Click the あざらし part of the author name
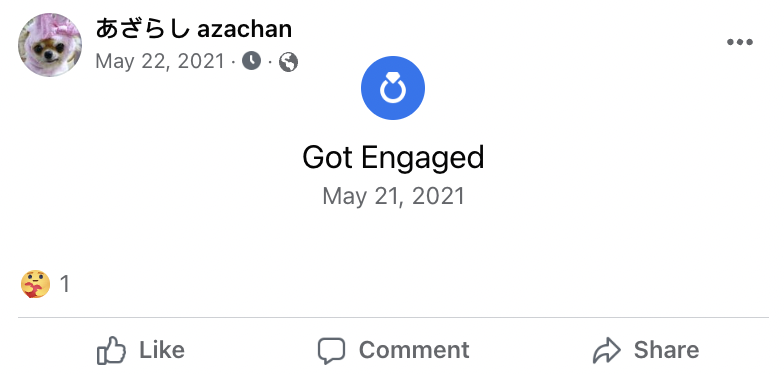784x374 pixels. coord(142,28)
